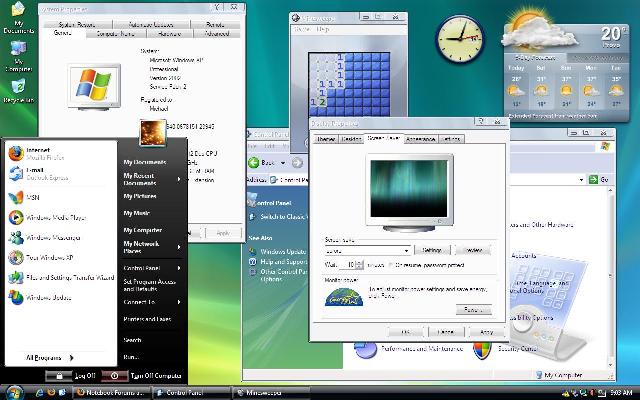Open the Back button history dropdown arrow
Screen dimensions: 640x400
pos(282,163)
